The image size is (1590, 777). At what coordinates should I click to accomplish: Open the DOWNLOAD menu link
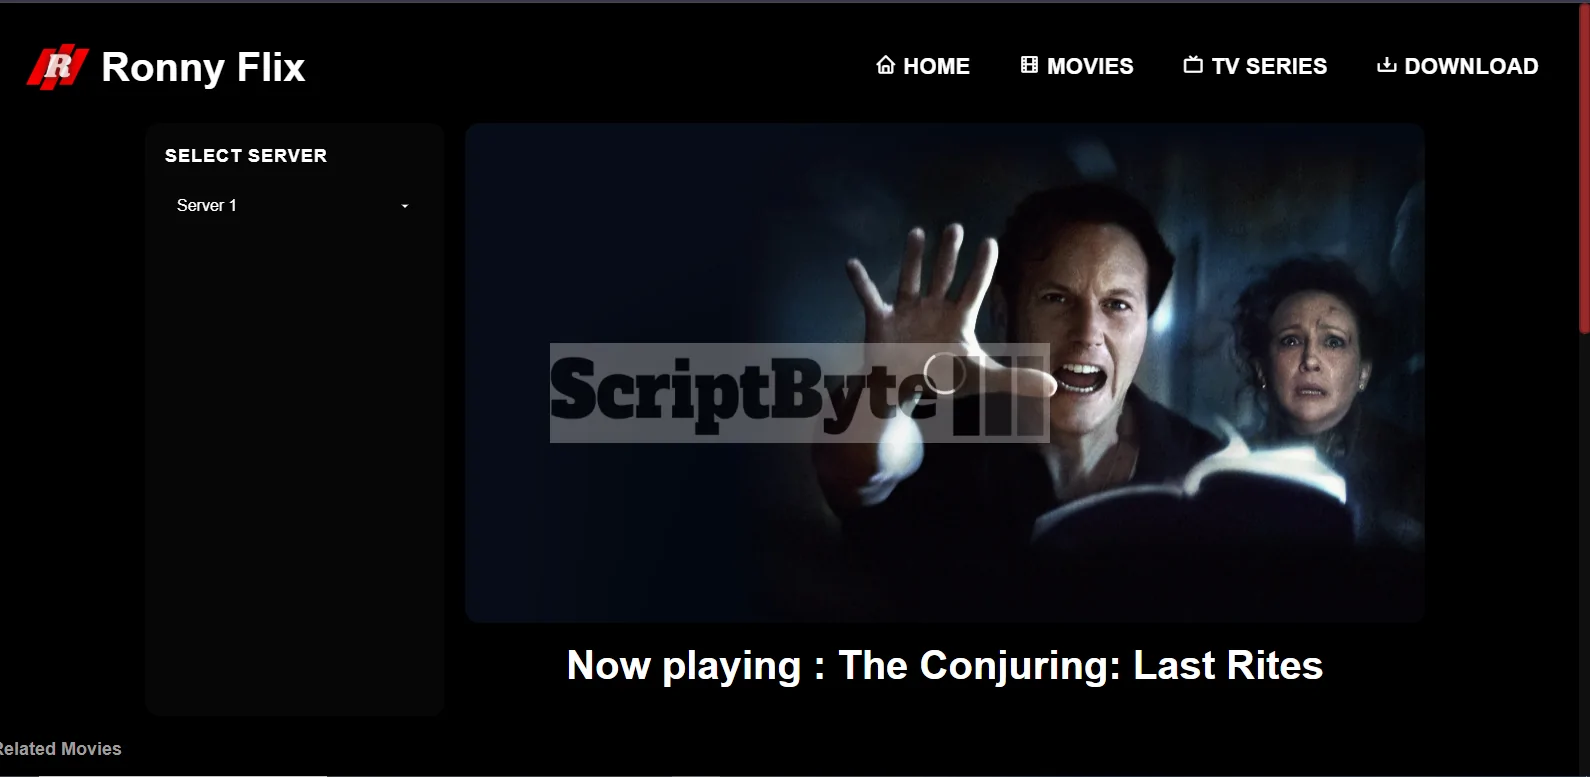[1457, 66]
